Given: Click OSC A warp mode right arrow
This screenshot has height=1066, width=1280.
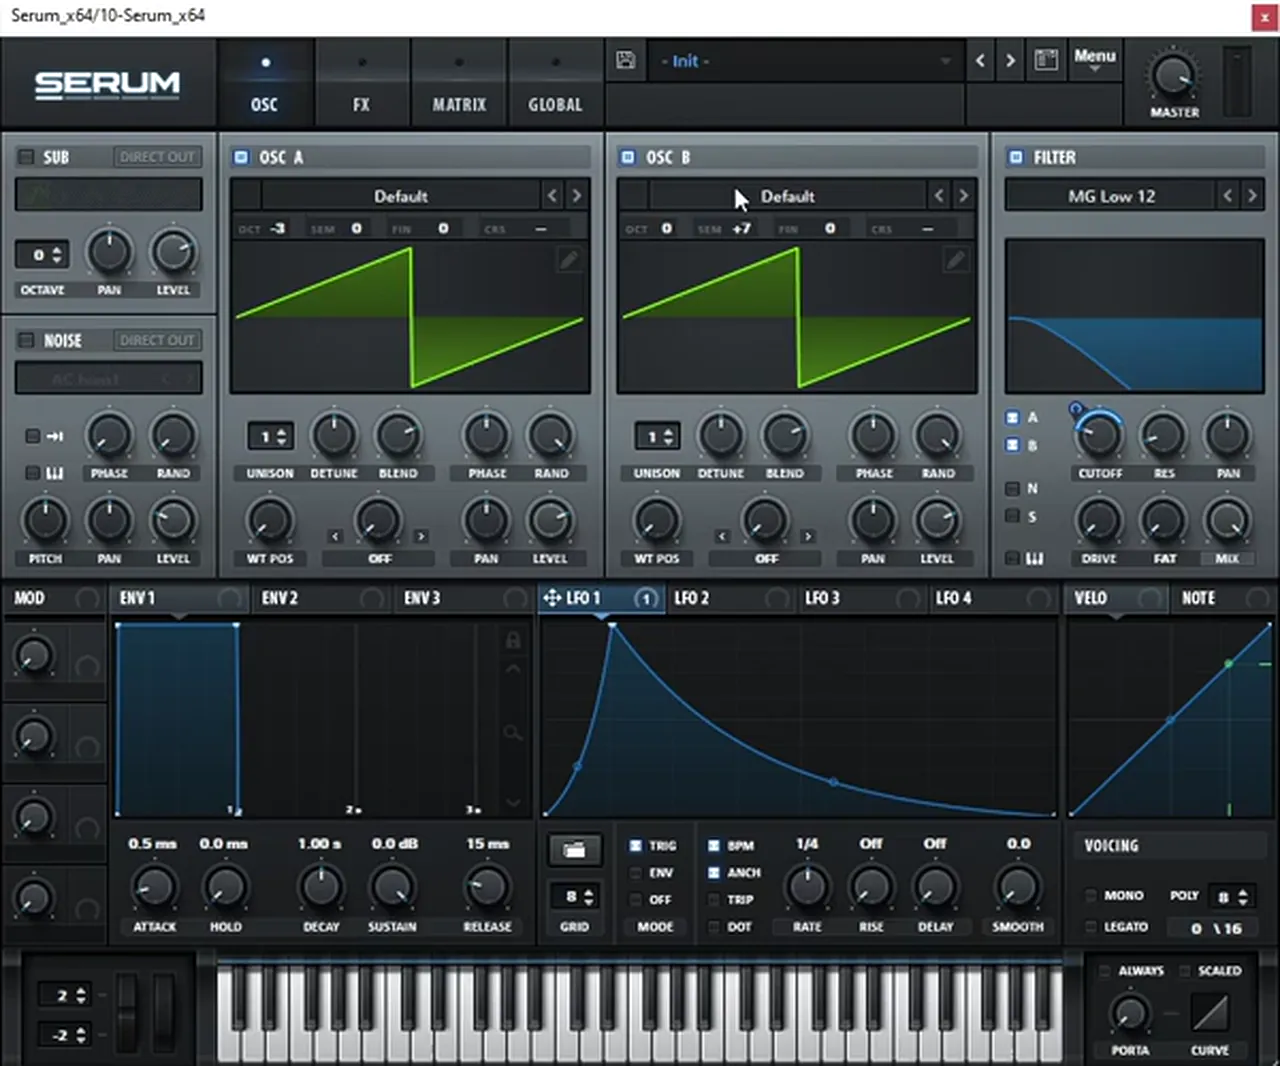Looking at the screenshot, I should point(421,537).
